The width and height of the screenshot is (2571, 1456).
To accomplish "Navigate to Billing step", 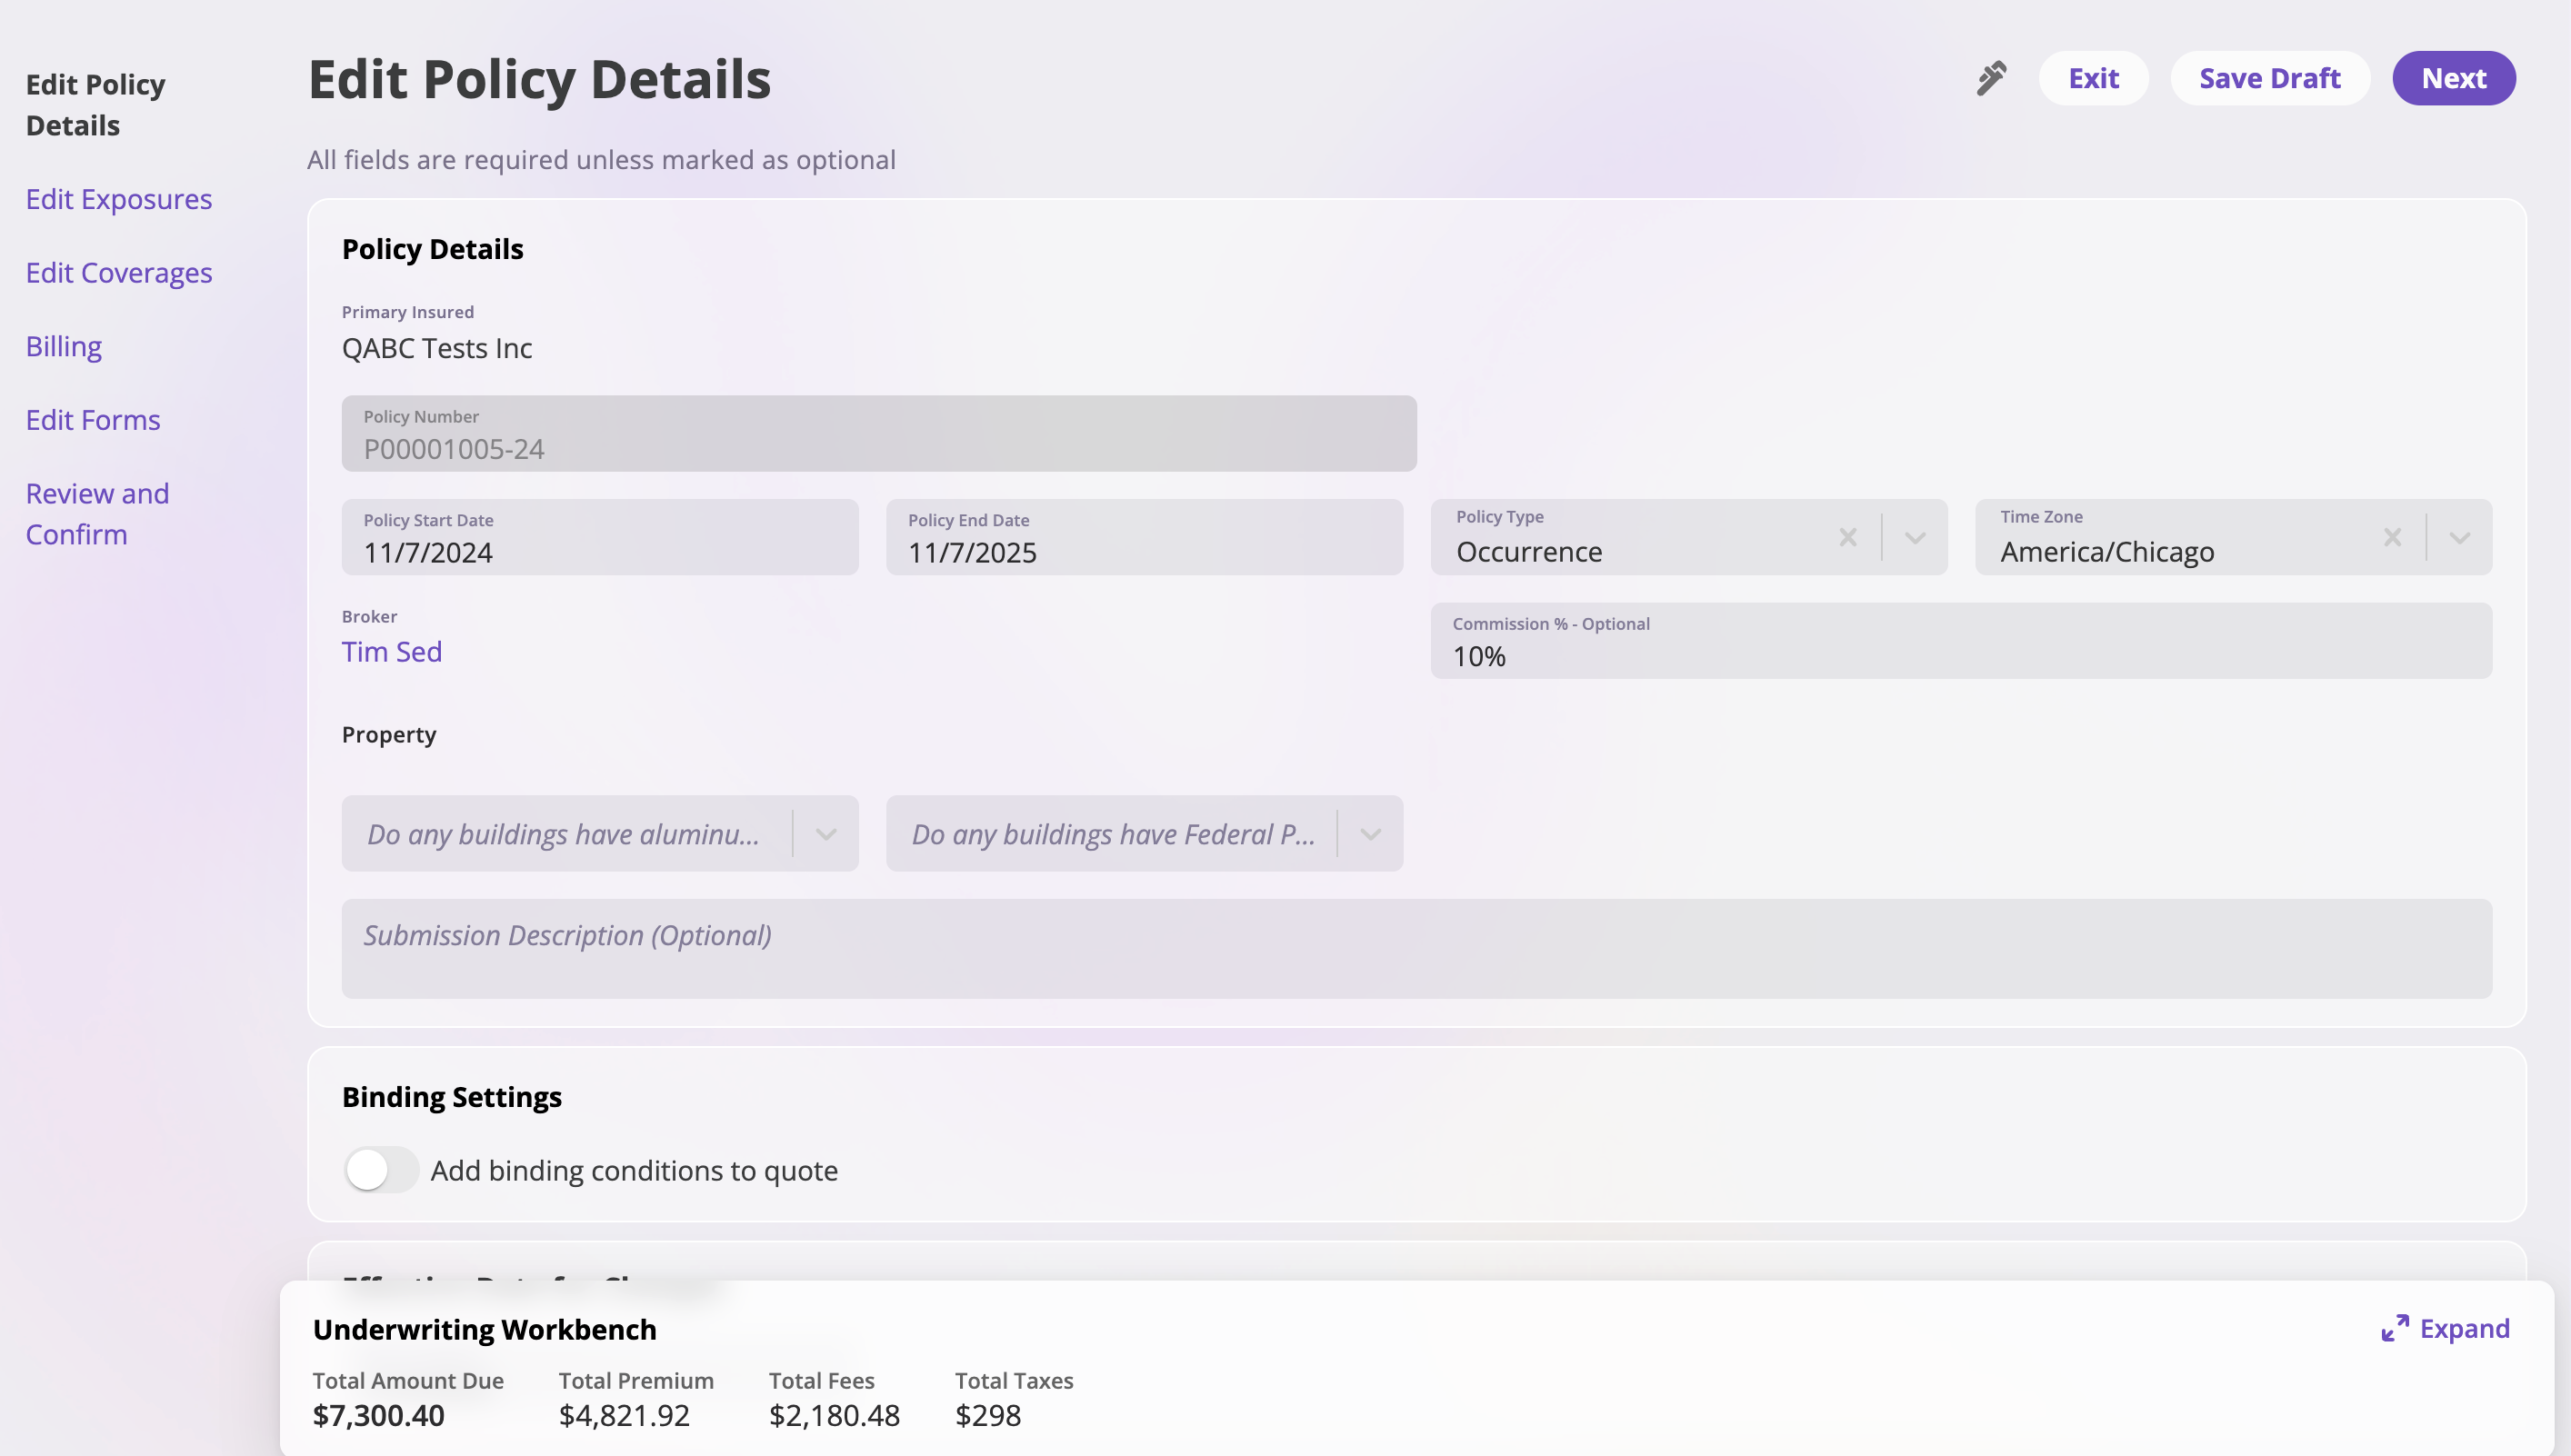I will (64, 346).
